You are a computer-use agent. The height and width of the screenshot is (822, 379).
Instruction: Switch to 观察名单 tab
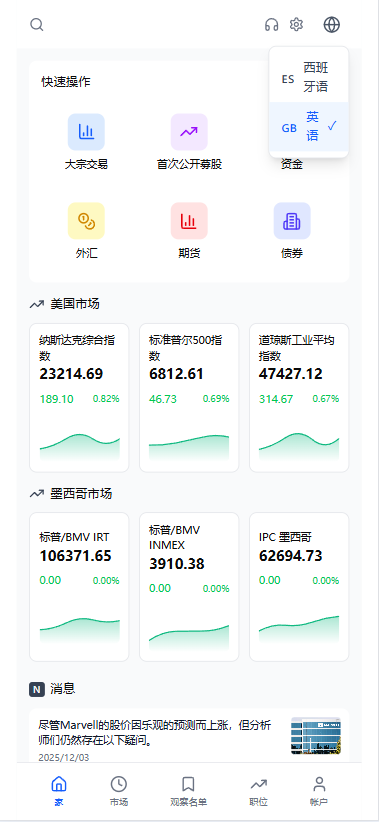(188, 791)
